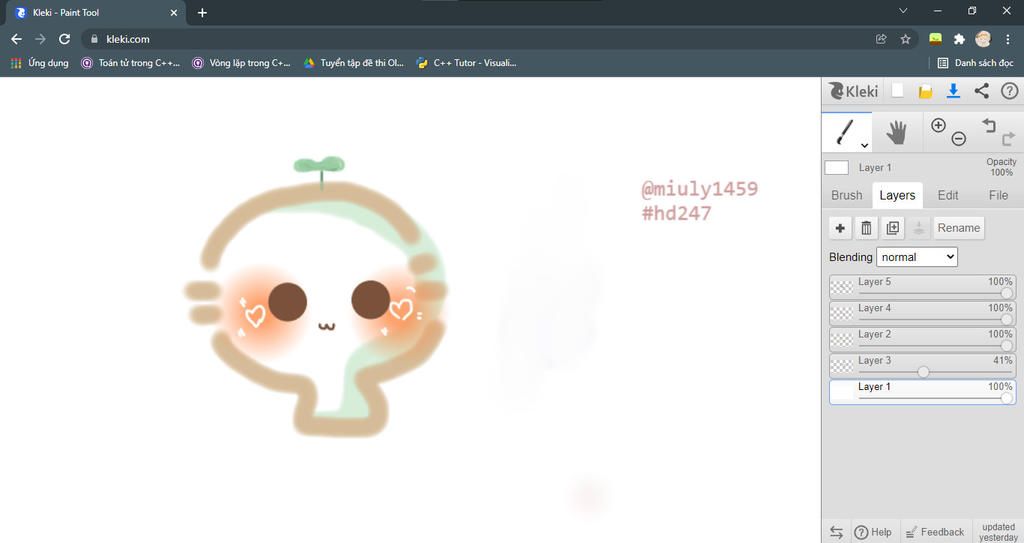Delete the layer with trash icon
Viewport: 1024px width, 543px height.
pyautogui.click(x=866, y=228)
